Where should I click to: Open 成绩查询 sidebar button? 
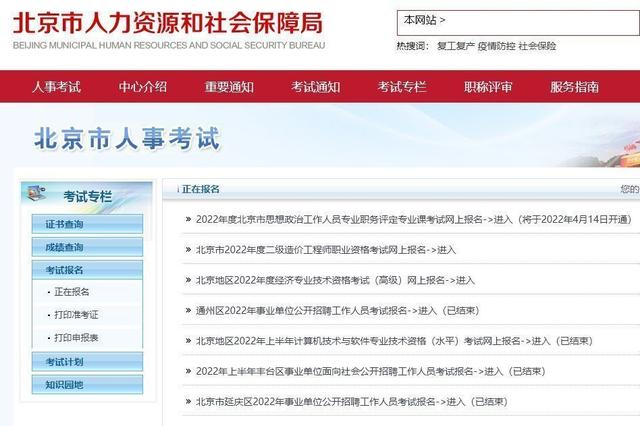pyautogui.click(x=87, y=247)
